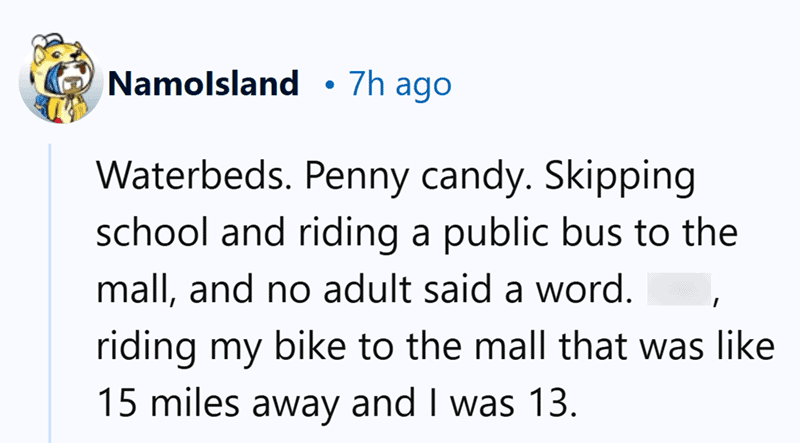The width and height of the screenshot is (800, 443).
Task: Open the NamoIsland username link
Action: (203, 84)
